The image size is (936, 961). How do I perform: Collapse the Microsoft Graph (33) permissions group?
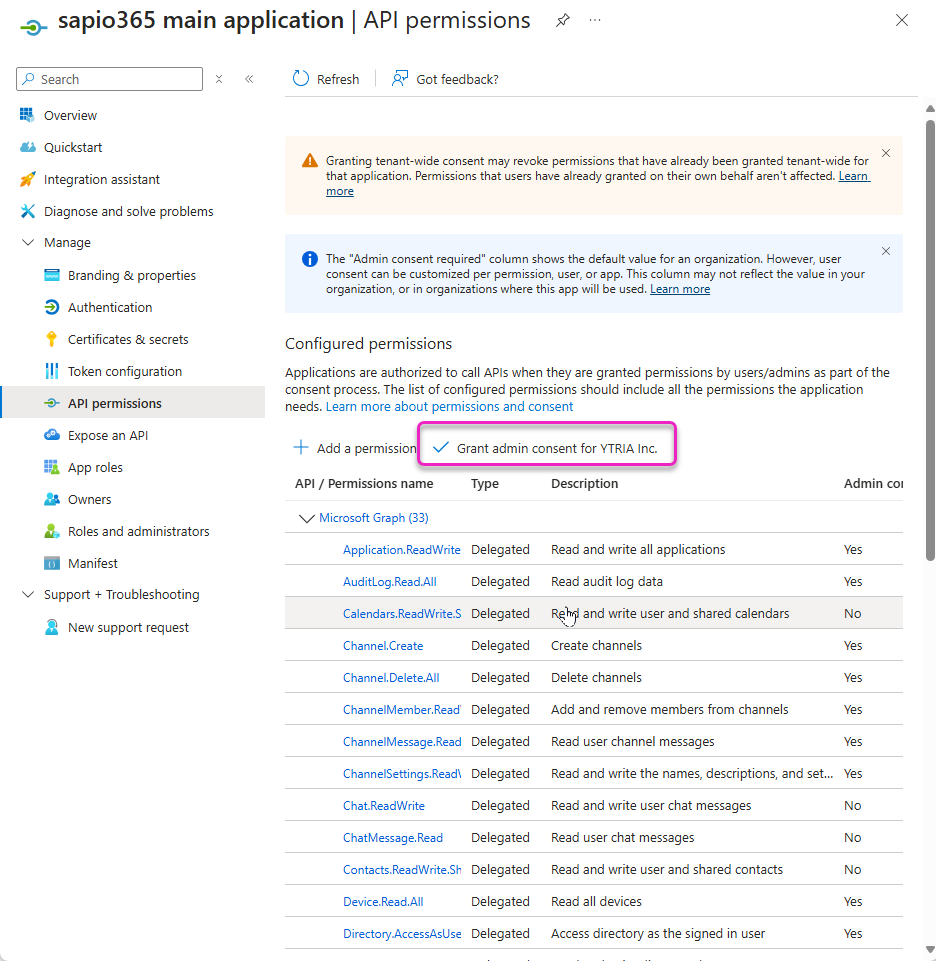[306, 518]
